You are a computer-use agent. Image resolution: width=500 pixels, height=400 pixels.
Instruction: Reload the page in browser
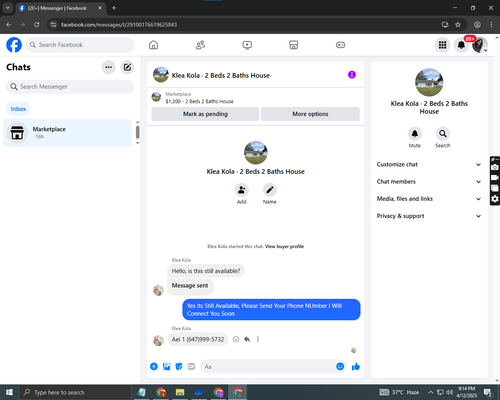[37, 25]
